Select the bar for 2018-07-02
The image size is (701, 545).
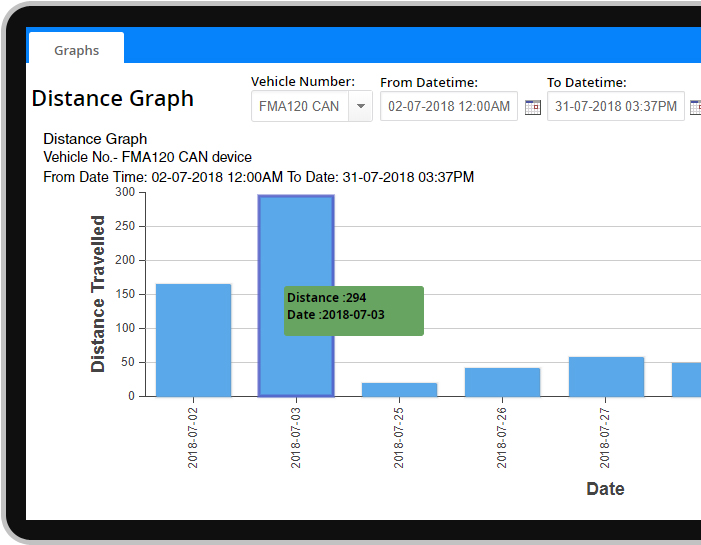(x=193, y=340)
